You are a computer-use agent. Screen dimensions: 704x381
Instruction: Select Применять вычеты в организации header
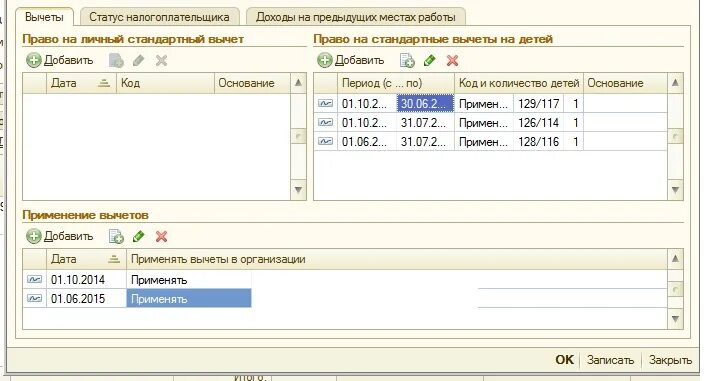point(397,259)
